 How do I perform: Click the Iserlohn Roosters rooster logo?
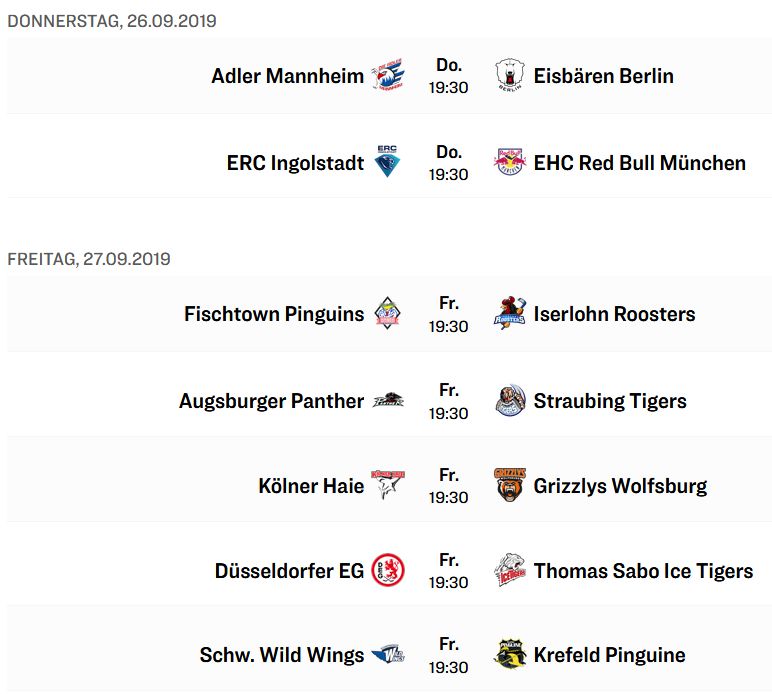(x=510, y=313)
